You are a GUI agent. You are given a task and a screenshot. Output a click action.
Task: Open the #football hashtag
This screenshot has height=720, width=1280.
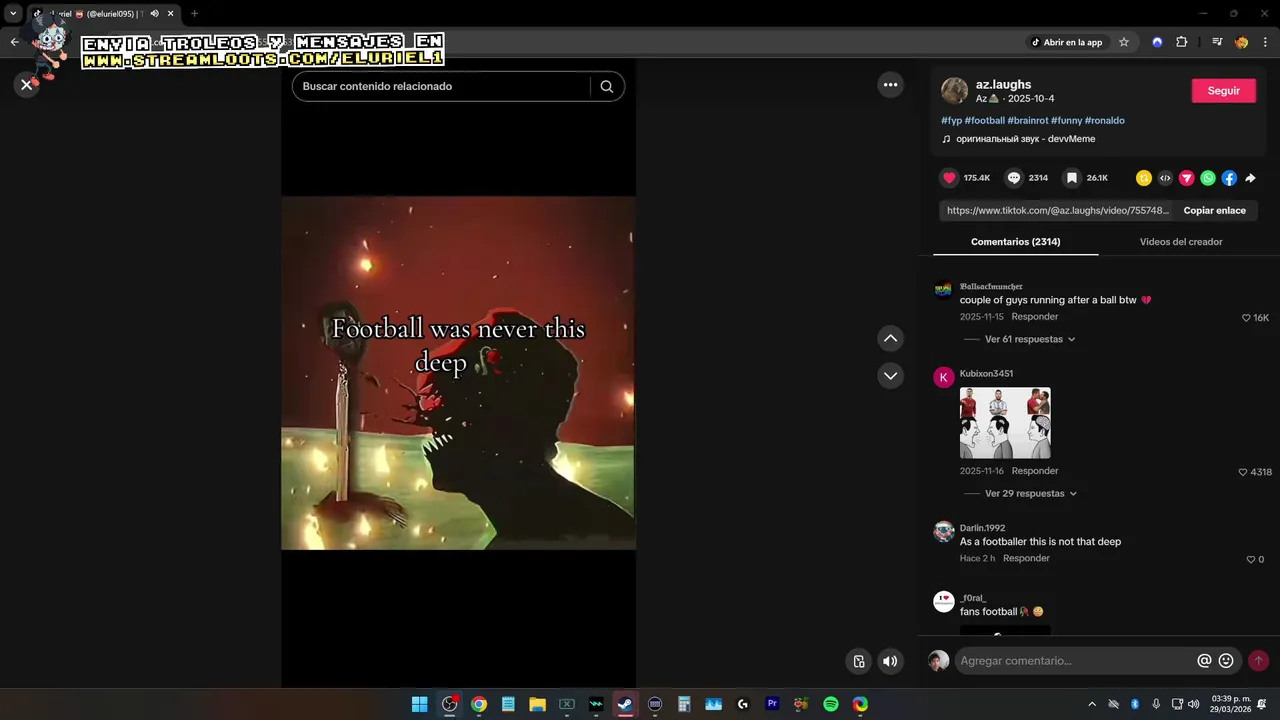click(x=985, y=120)
